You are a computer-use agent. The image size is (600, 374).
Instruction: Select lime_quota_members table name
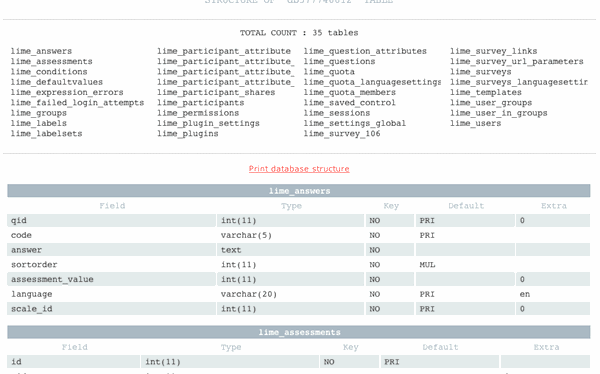[x=350, y=93]
